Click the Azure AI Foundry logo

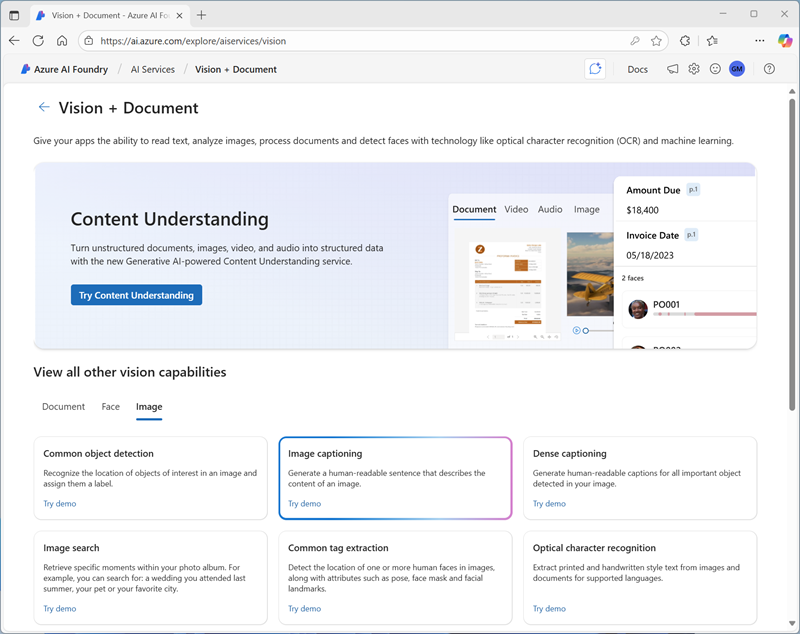tap(27, 69)
